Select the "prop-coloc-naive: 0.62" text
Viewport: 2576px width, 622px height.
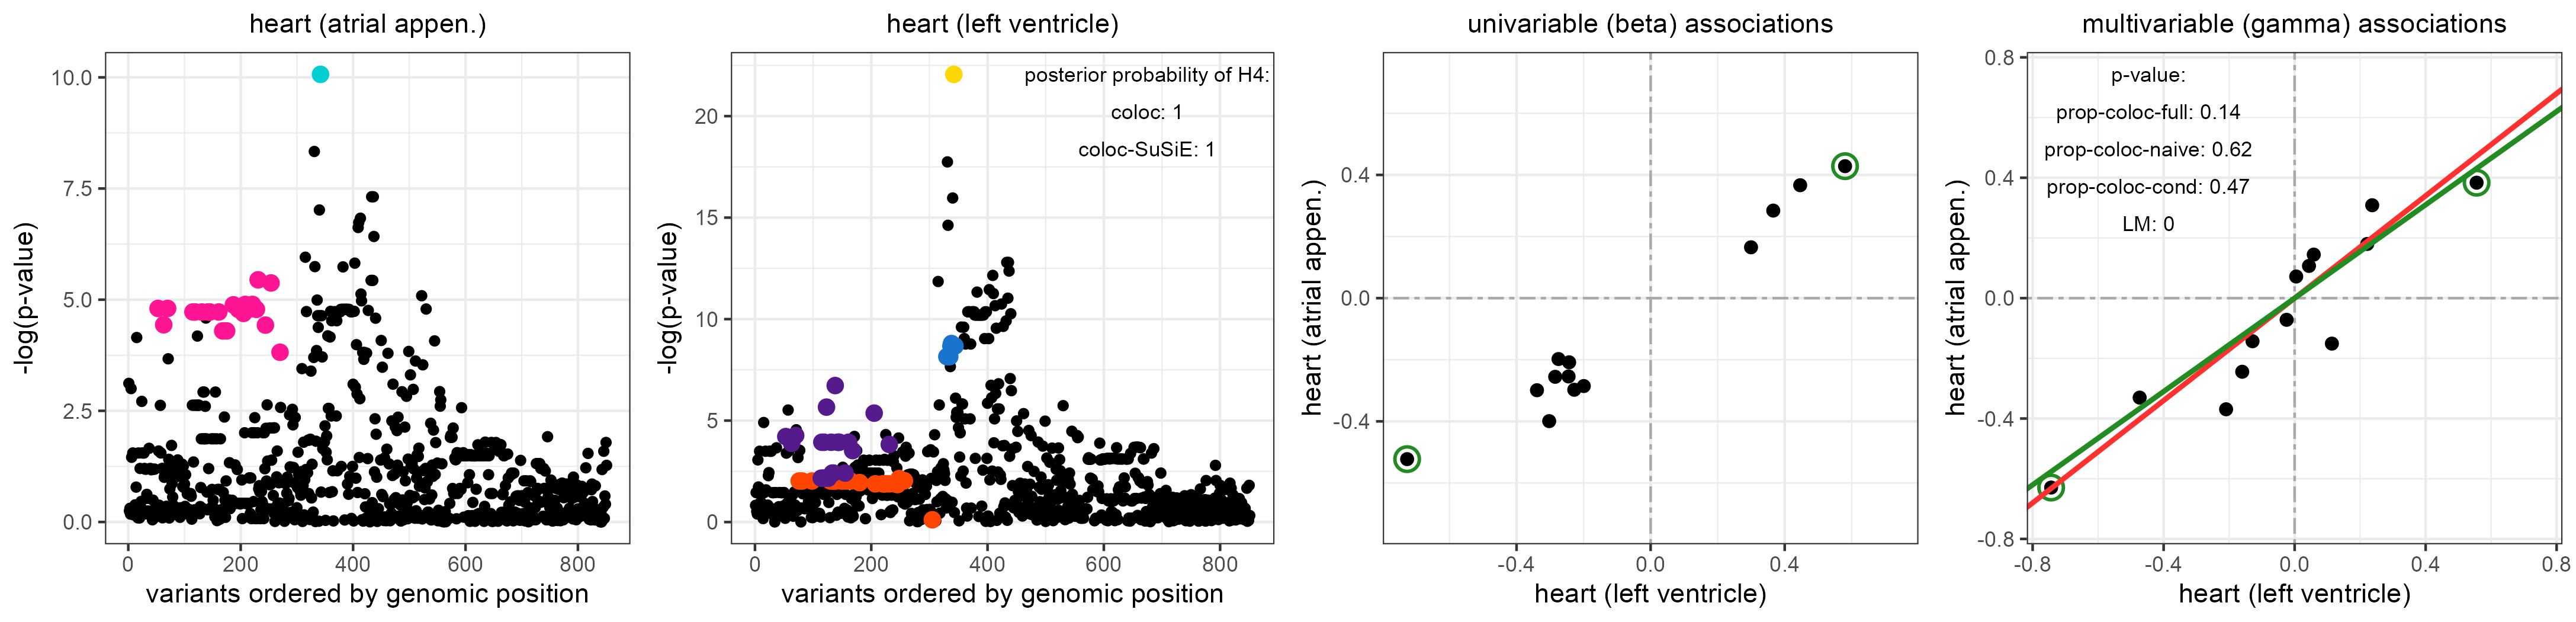pos(2148,150)
